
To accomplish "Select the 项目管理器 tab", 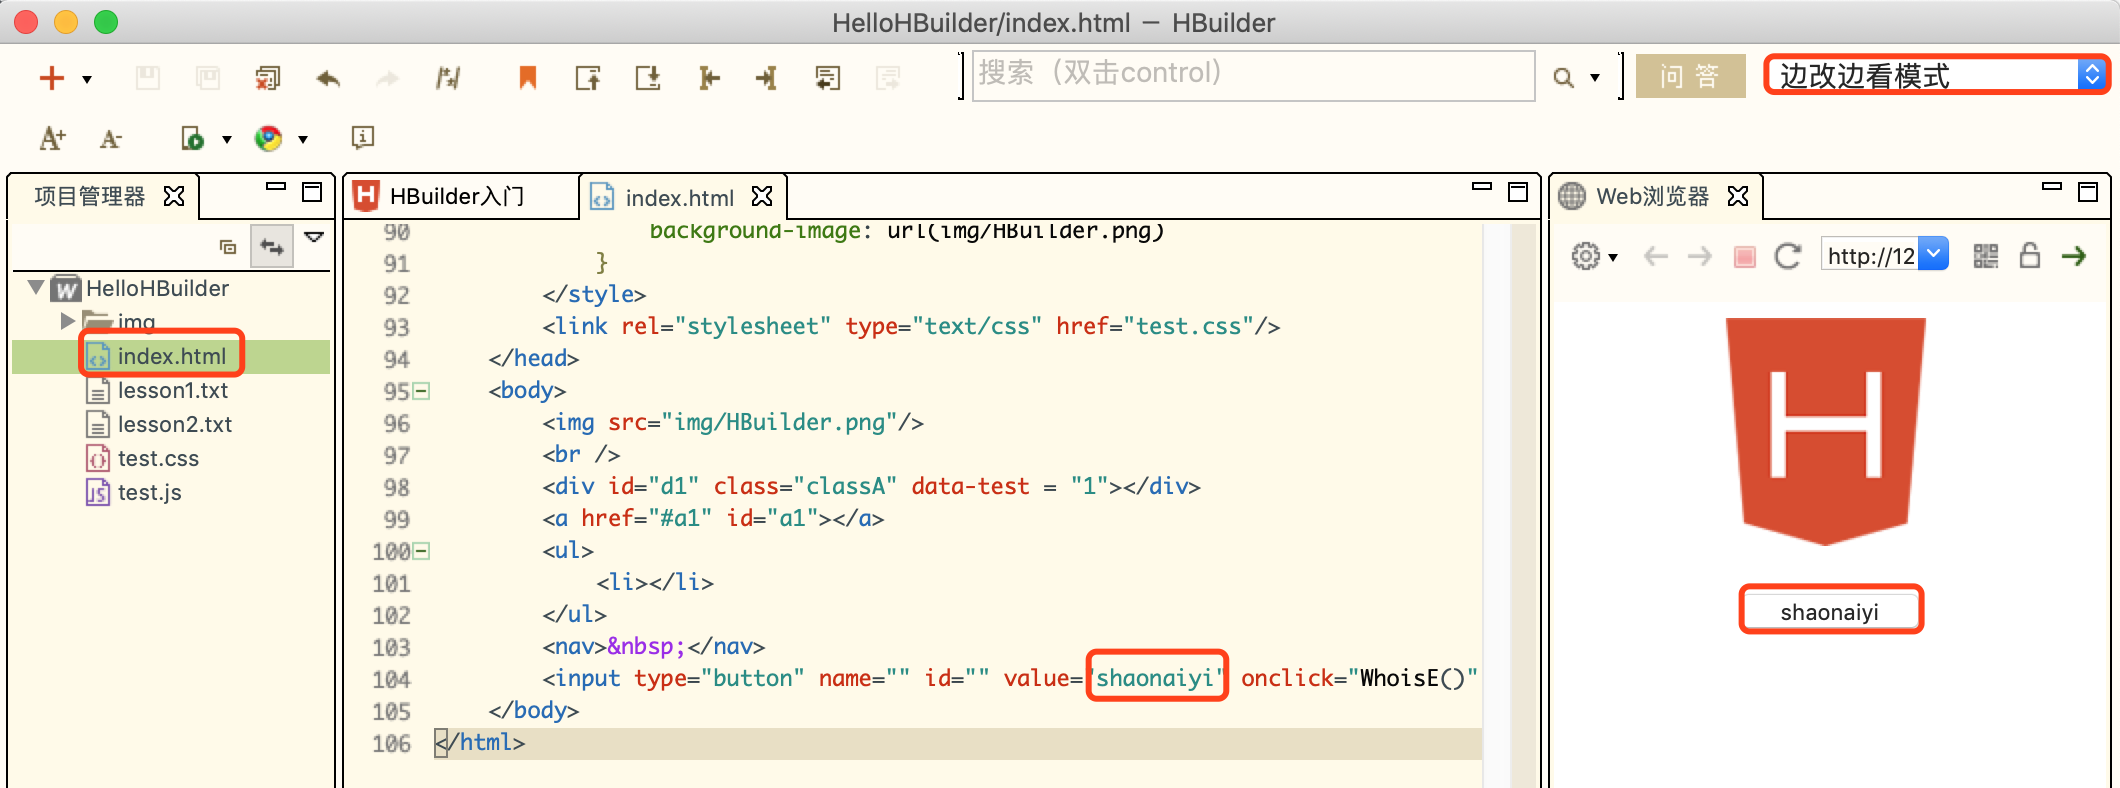I will (x=90, y=196).
